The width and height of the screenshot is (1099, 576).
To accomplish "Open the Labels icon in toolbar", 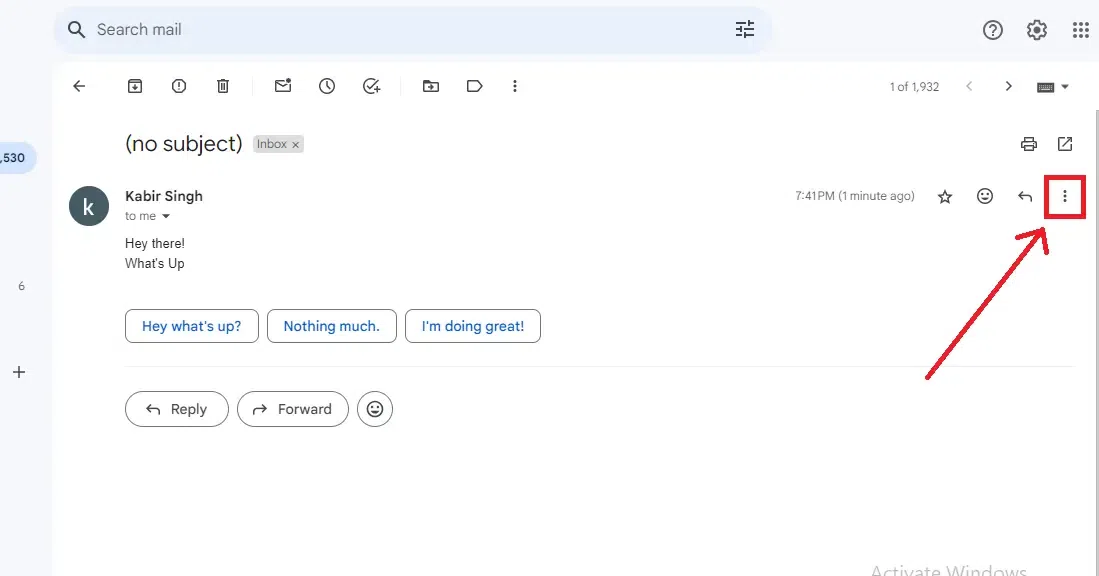I will [475, 87].
